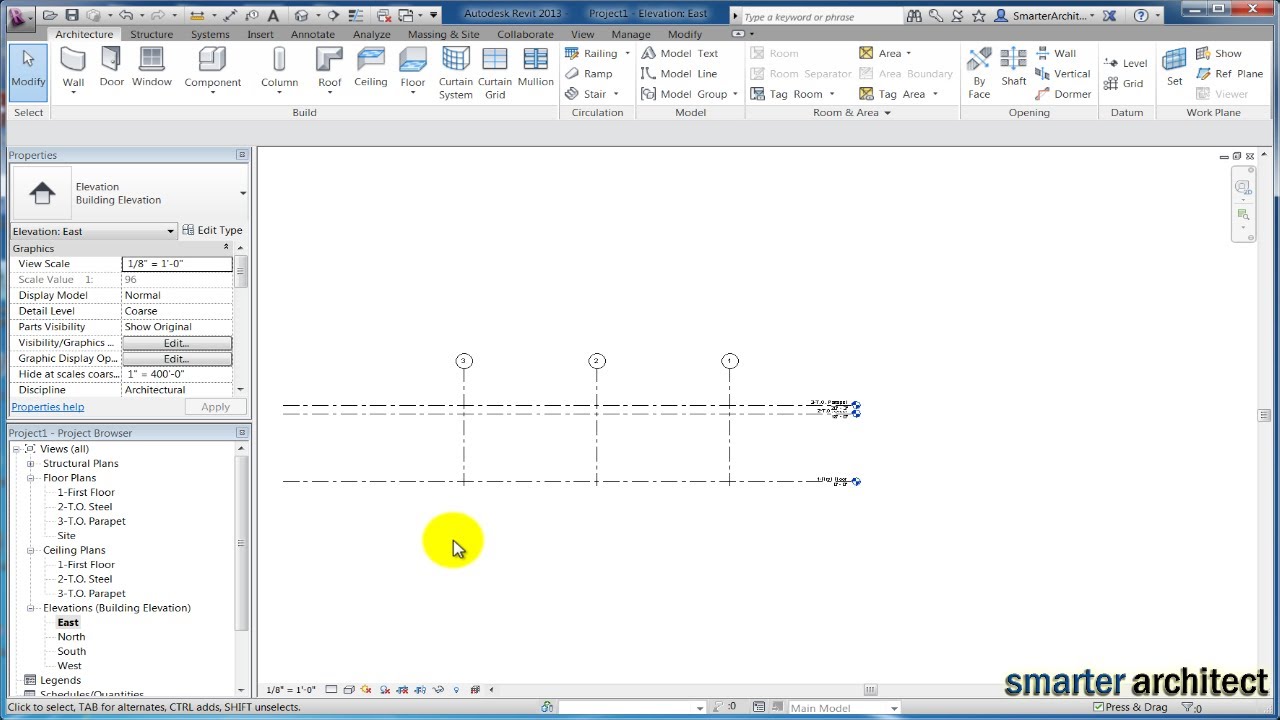Add a Level datum

pos(1126,63)
